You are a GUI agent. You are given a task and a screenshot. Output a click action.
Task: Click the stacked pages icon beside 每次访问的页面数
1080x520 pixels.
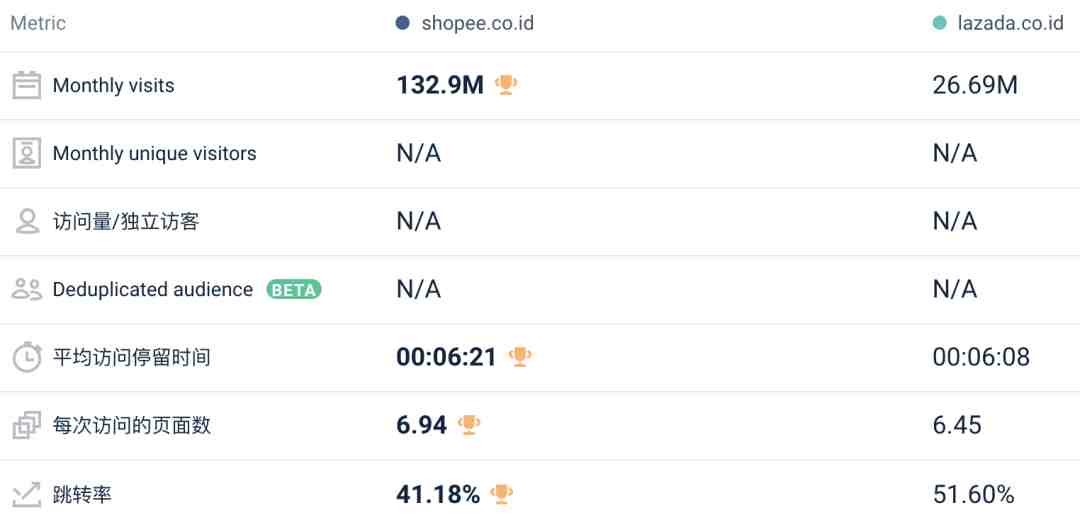(x=27, y=426)
